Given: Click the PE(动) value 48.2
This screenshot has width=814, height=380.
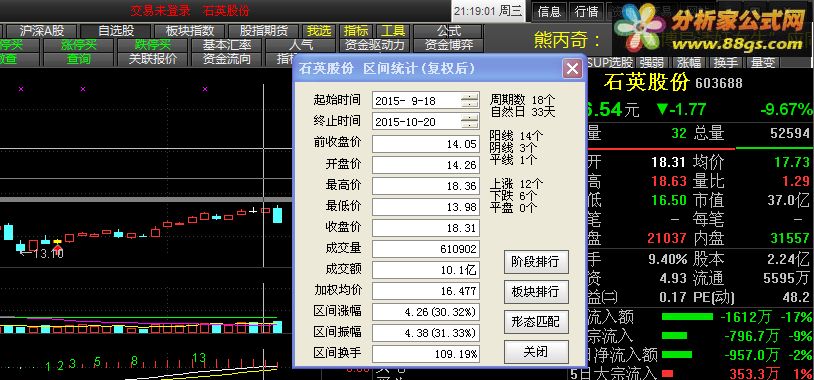Looking at the screenshot, I should click(796, 297).
